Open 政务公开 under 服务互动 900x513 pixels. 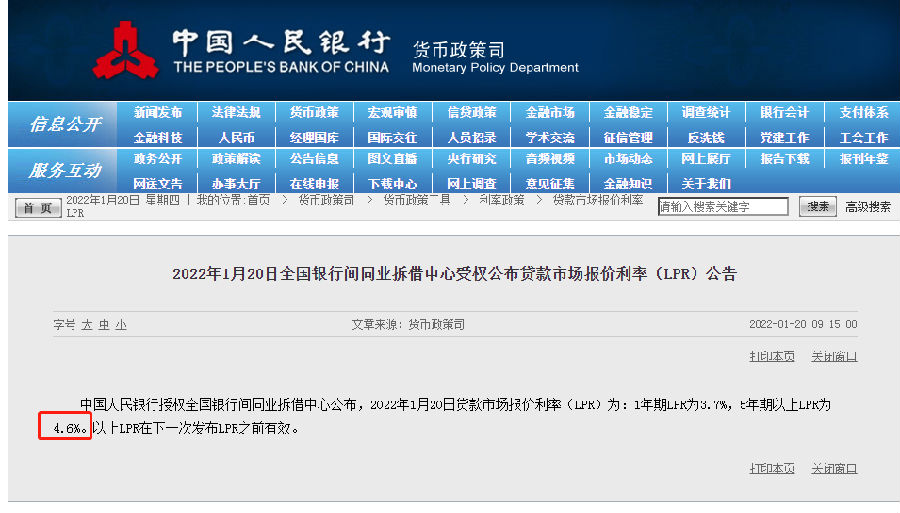tap(158, 159)
